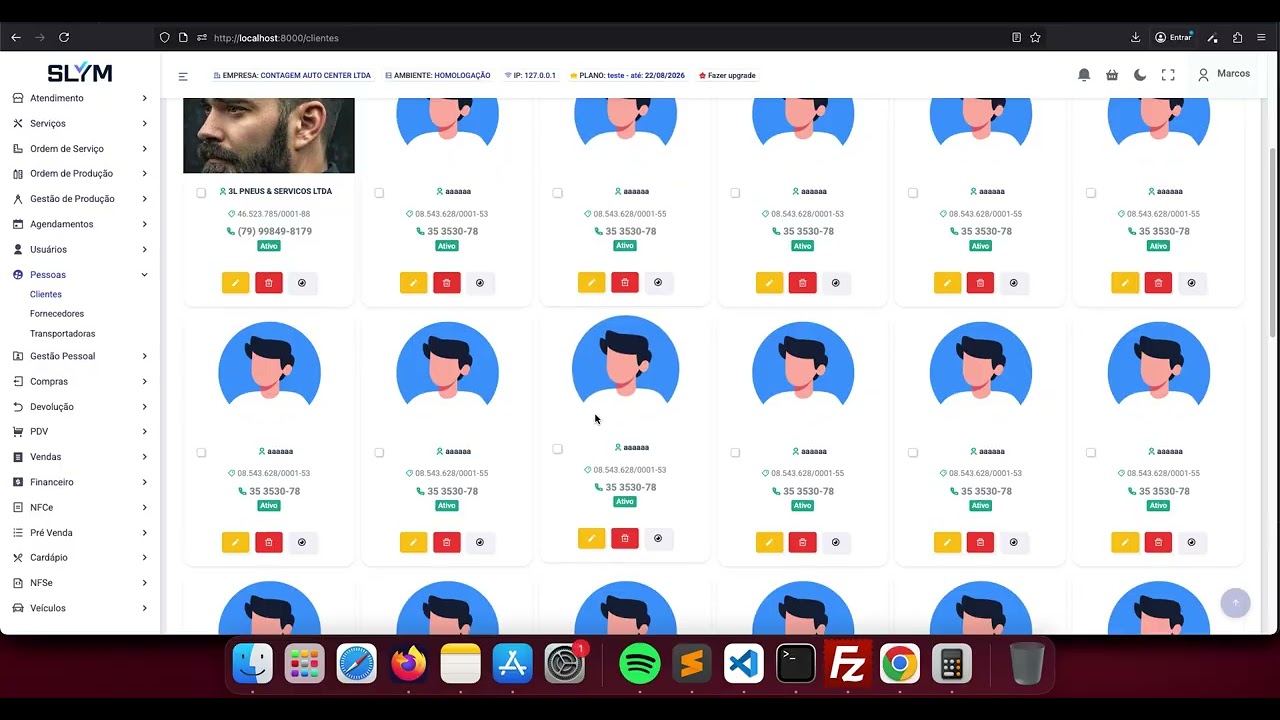This screenshot has height=720, width=1280.
Task: Click the EMPRESA: CONTAGEM AUTO CENTER LTDA label
Action: pos(292,76)
